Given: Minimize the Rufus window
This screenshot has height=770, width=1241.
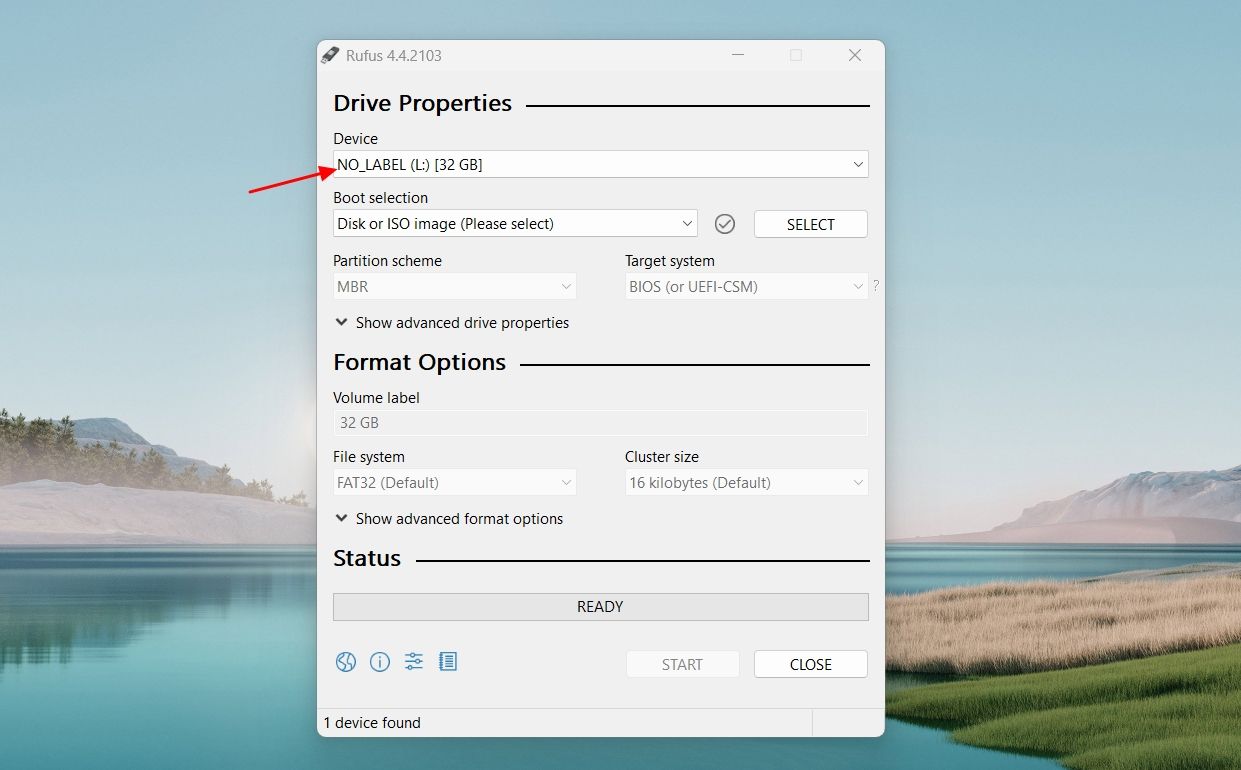Looking at the screenshot, I should (x=737, y=55).
